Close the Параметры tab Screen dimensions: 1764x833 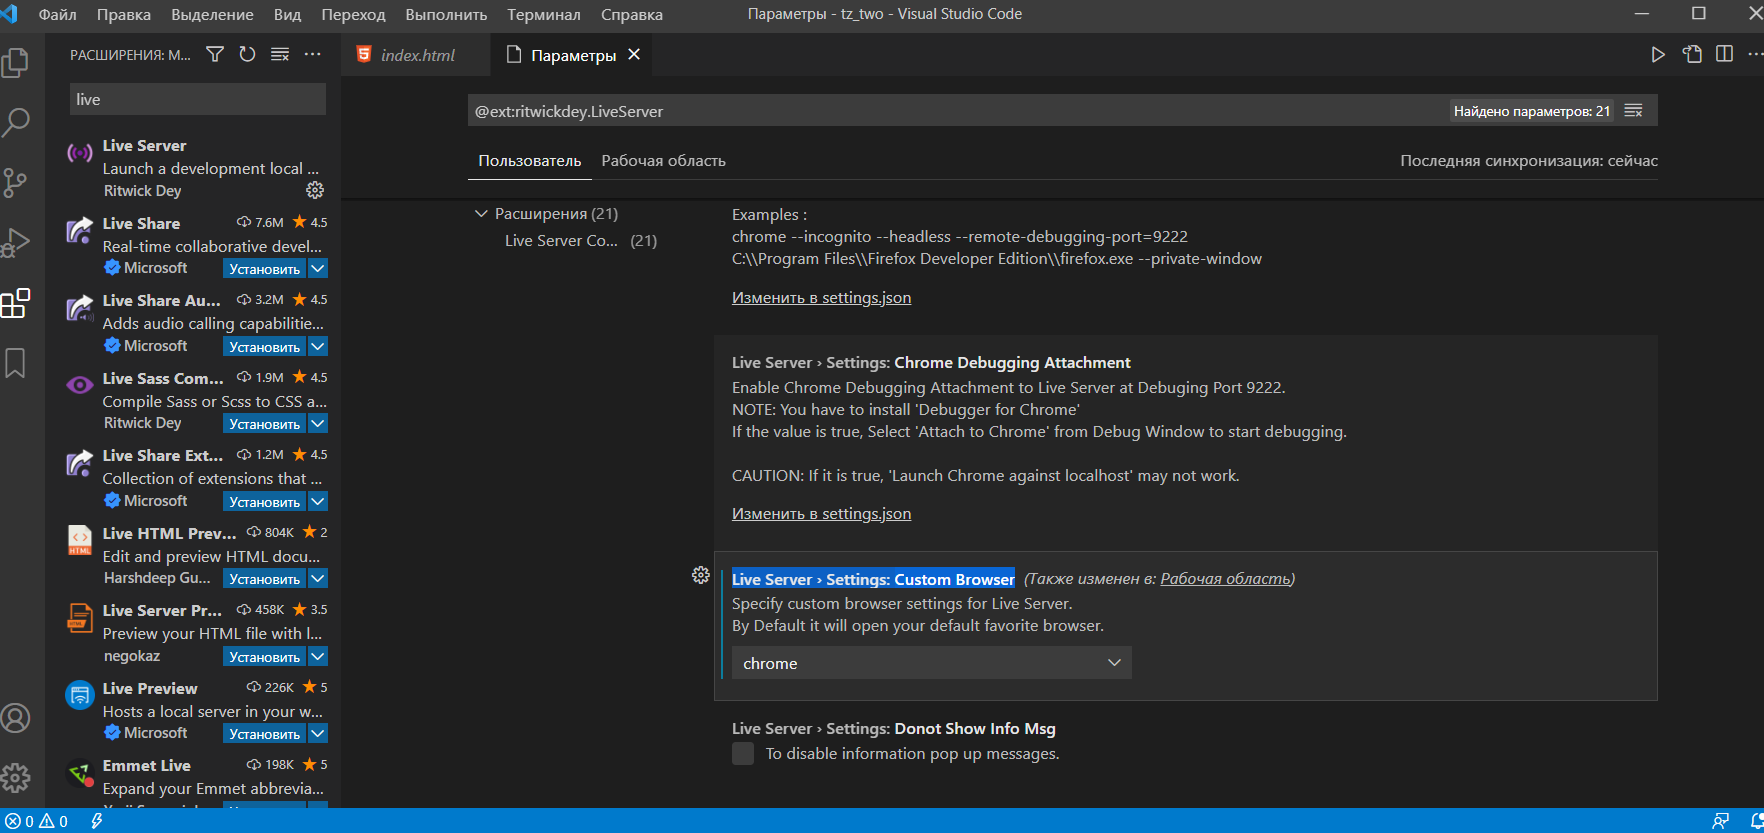pos(634,55)
